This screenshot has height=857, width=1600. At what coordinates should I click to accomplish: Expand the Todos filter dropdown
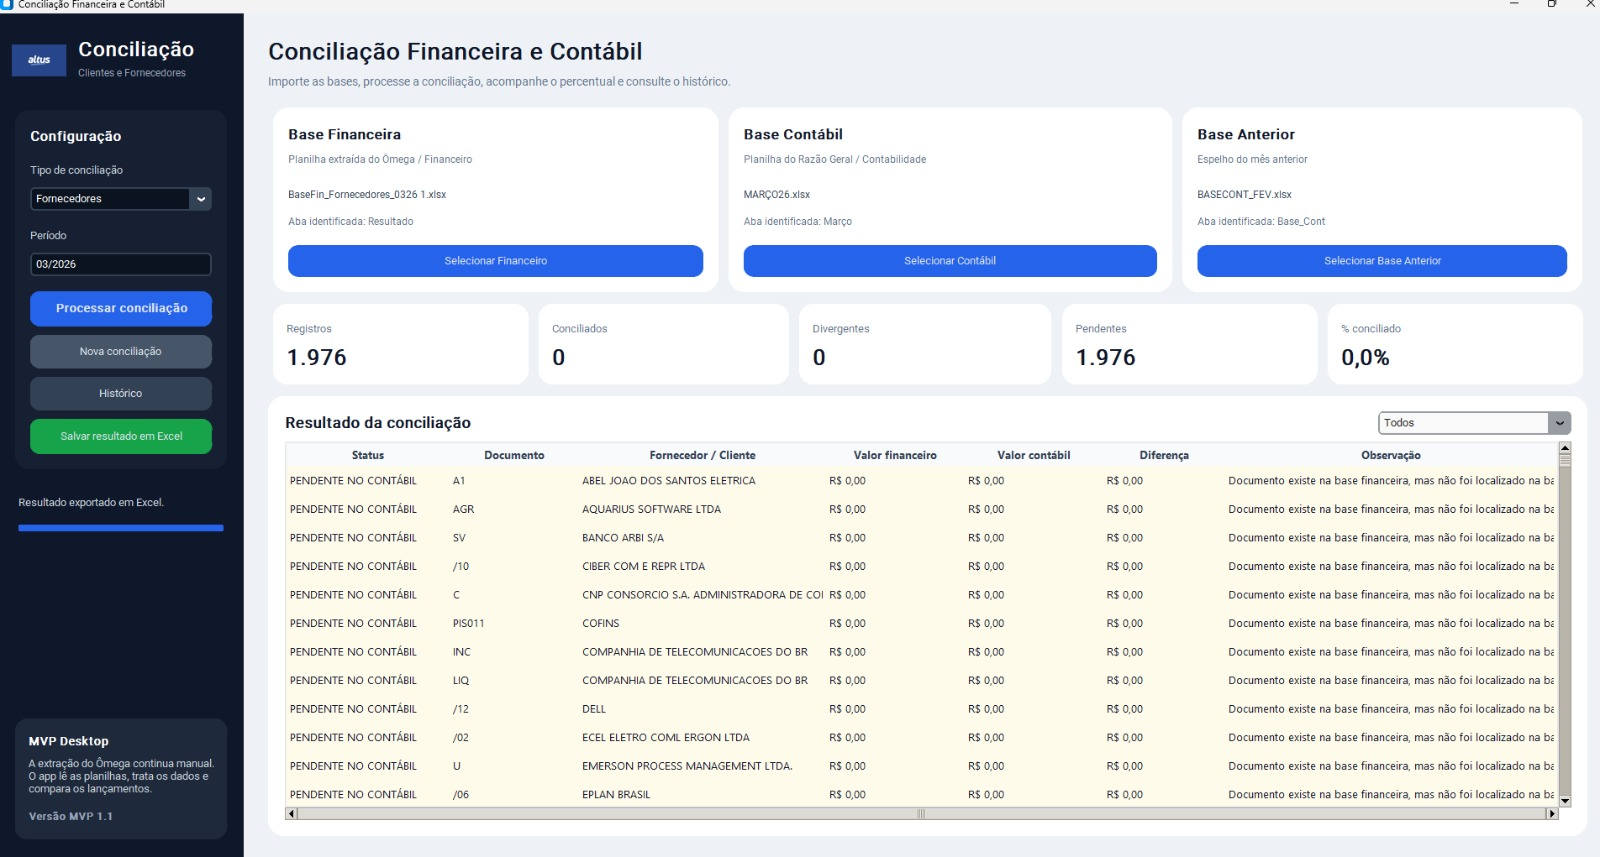click(x=1559, y=423)
